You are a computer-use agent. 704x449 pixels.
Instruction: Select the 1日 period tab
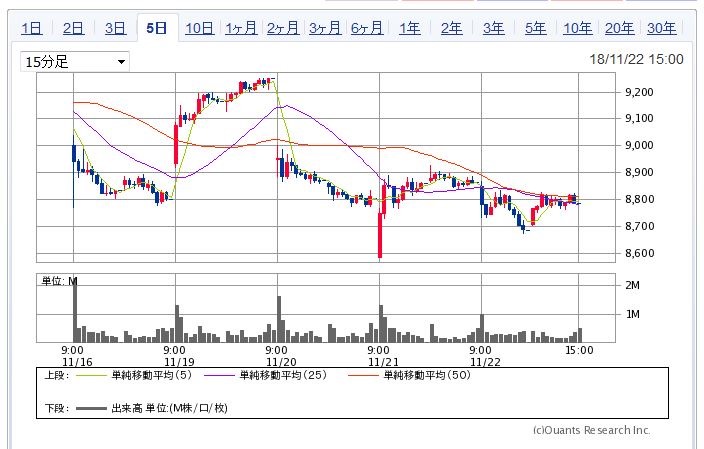pyautogui.click(x=32, y=28)
